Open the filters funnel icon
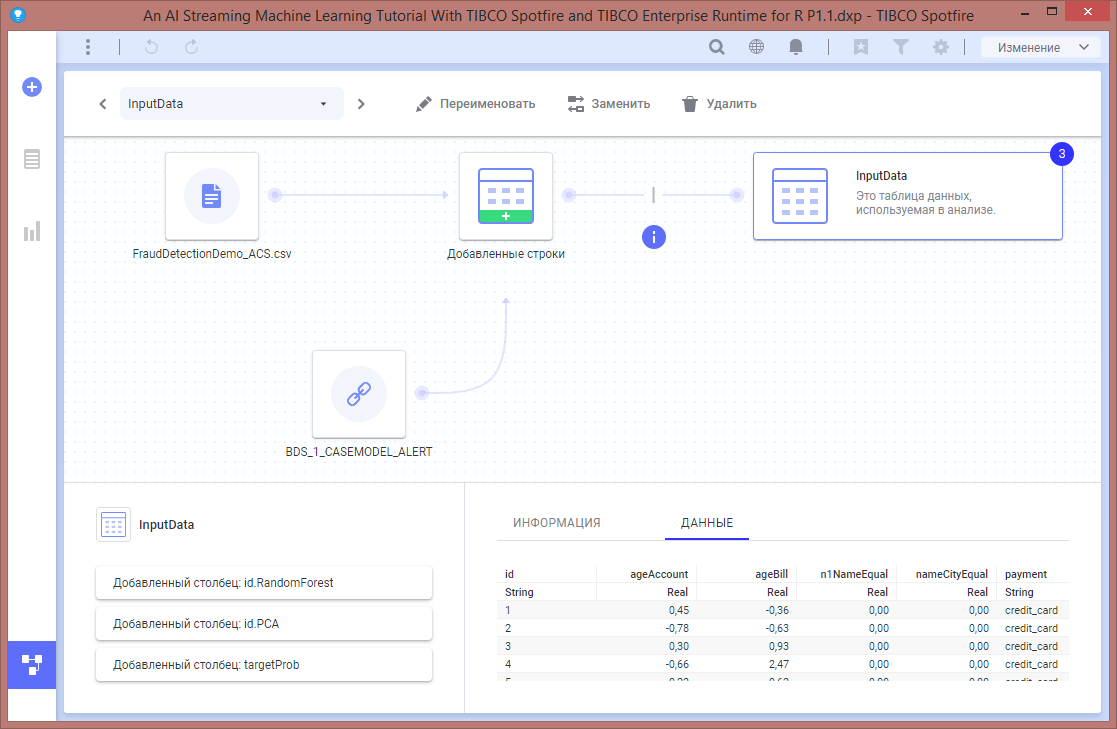The image size is (1117, 729). (900, 47)
